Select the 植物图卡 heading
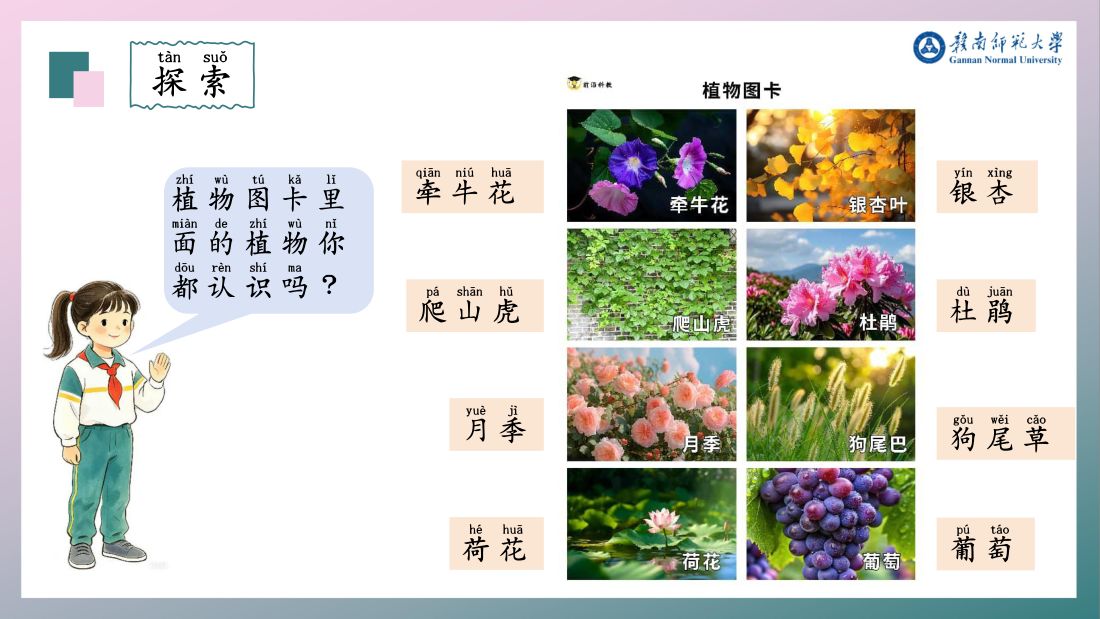Viewport: 1100px width, 619px height. (x=742, y=91)
